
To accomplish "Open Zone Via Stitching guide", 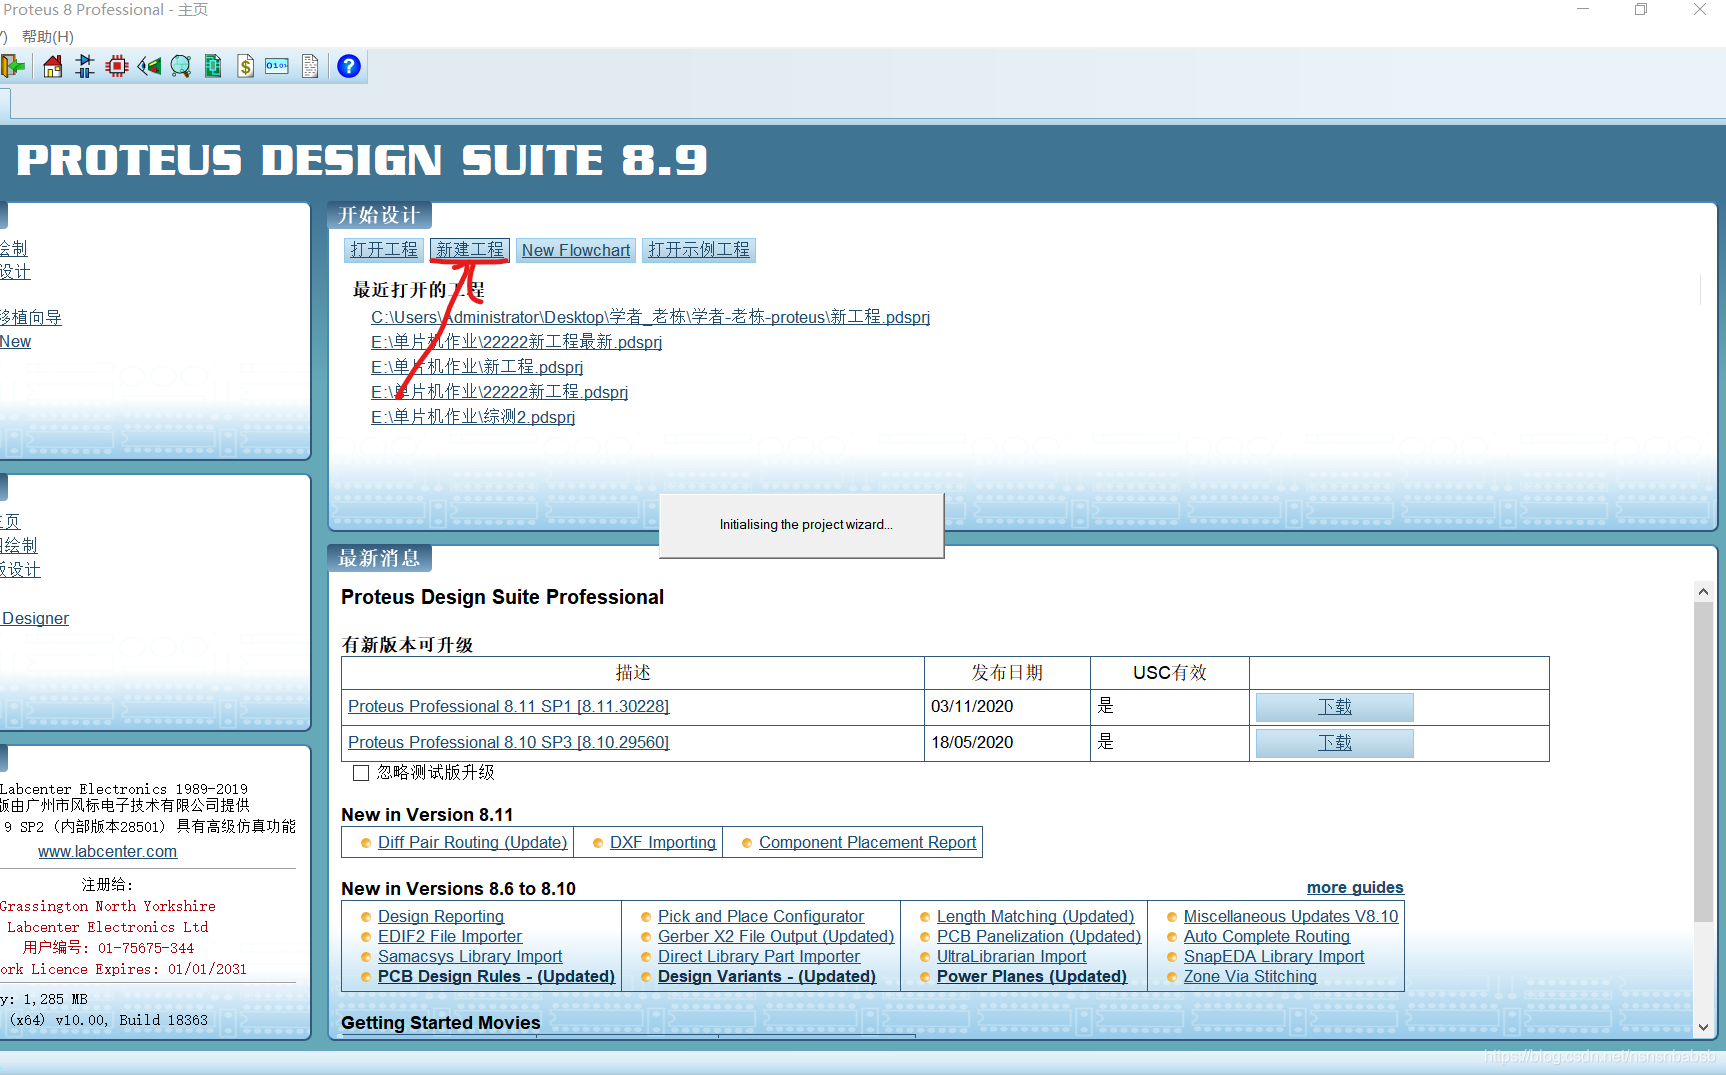I will [1250, 976].
